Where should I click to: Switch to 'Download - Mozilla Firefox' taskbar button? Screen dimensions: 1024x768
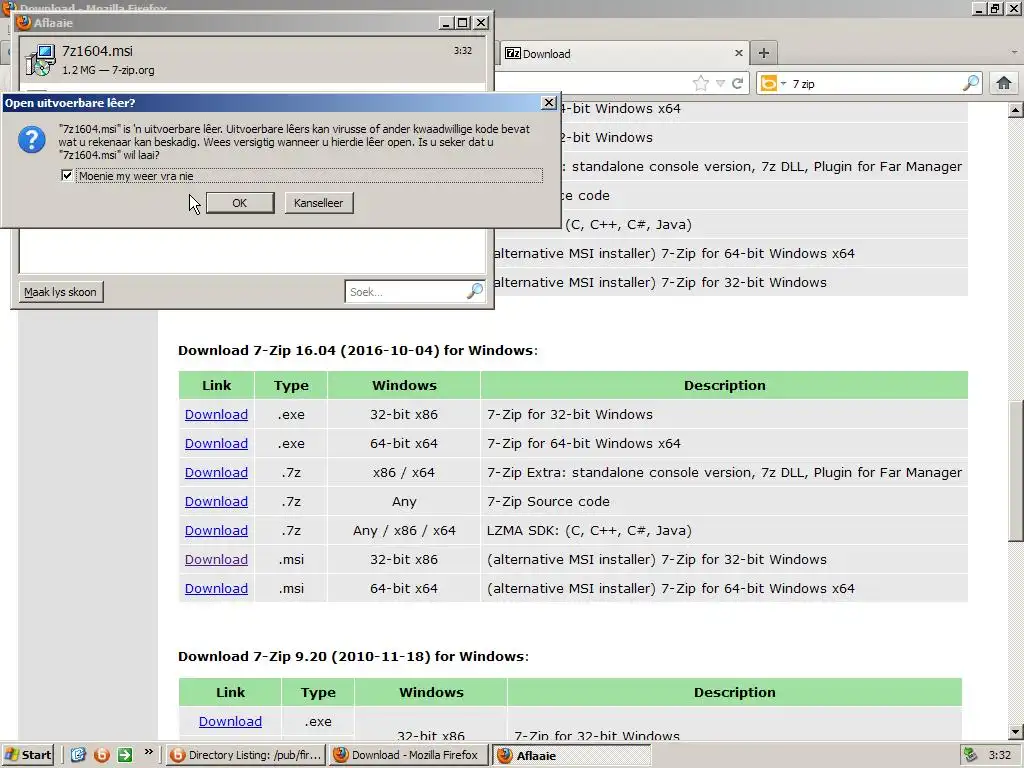pos(408,755)
